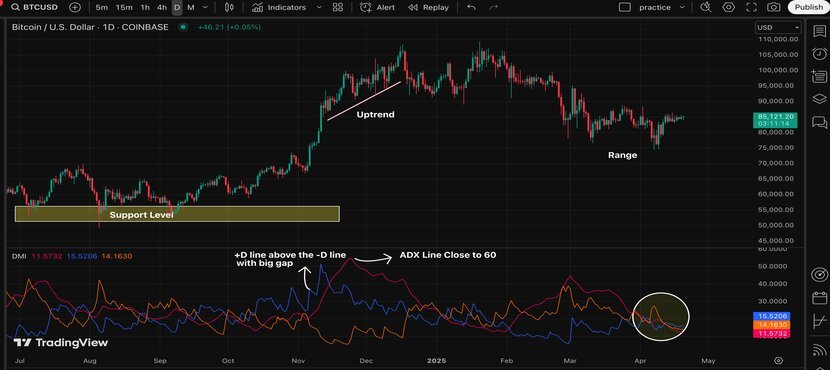Click the 85,121.20 current price label
Screen dimensions: 830x370
point(775,116)
